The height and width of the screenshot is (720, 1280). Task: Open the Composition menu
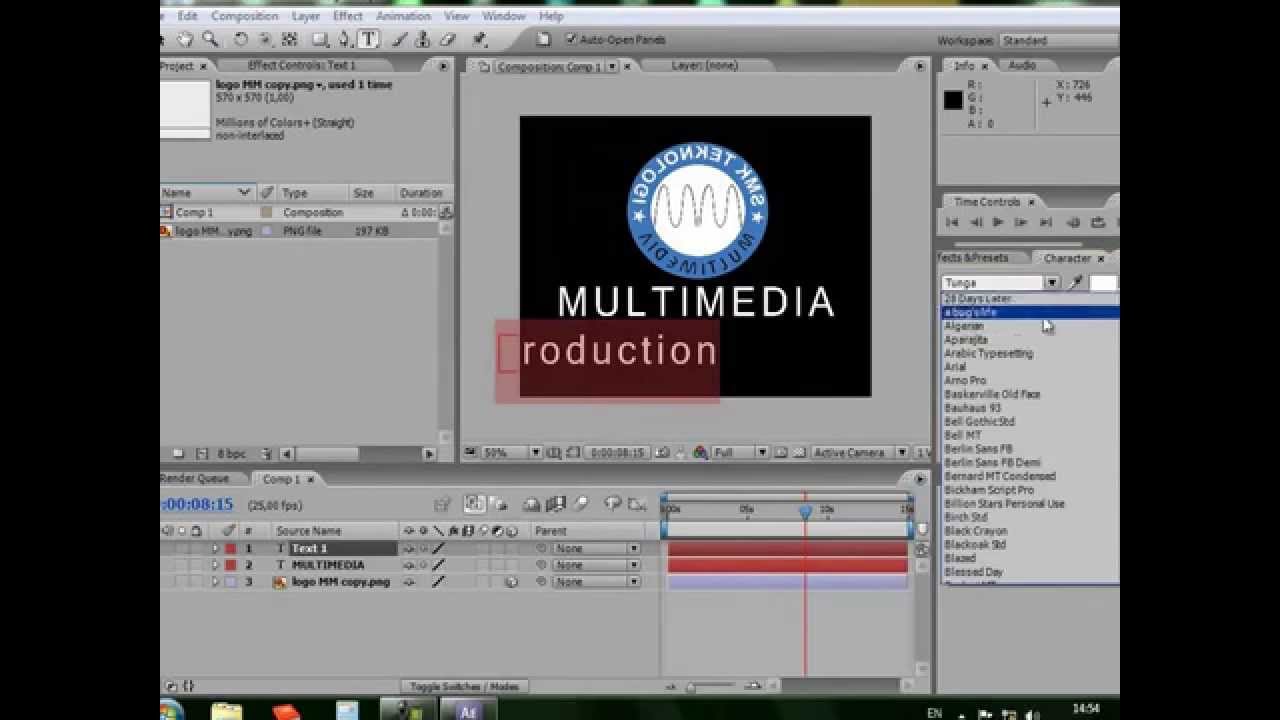[244, 16]
